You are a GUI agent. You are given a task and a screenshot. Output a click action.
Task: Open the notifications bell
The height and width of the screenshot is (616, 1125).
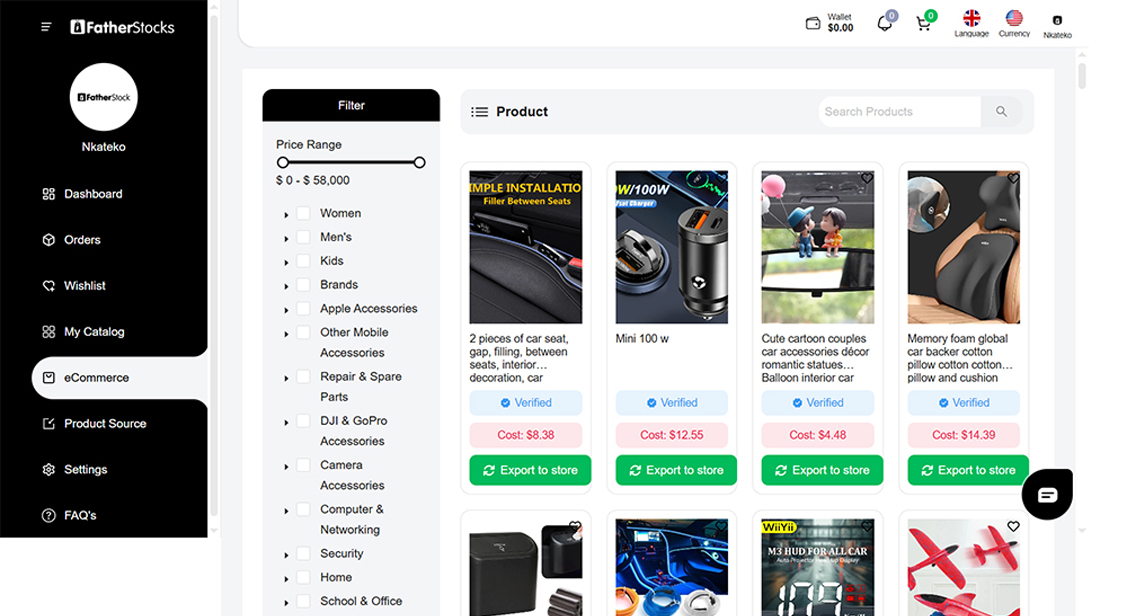(x=885, y=24)
